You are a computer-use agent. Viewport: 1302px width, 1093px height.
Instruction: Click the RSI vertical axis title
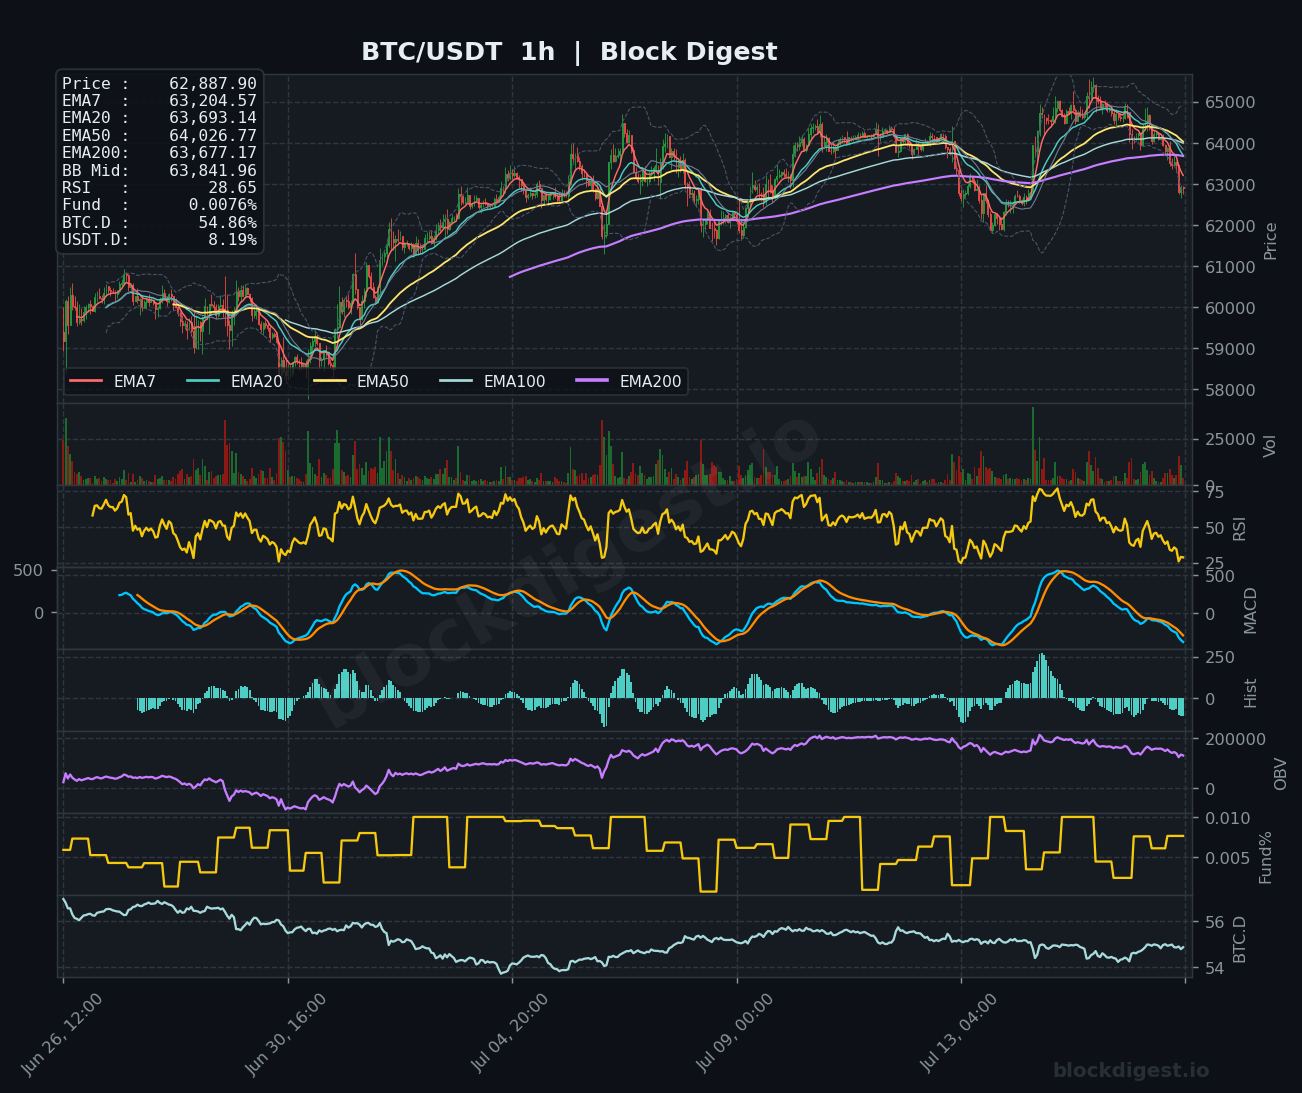(1240, 528)
